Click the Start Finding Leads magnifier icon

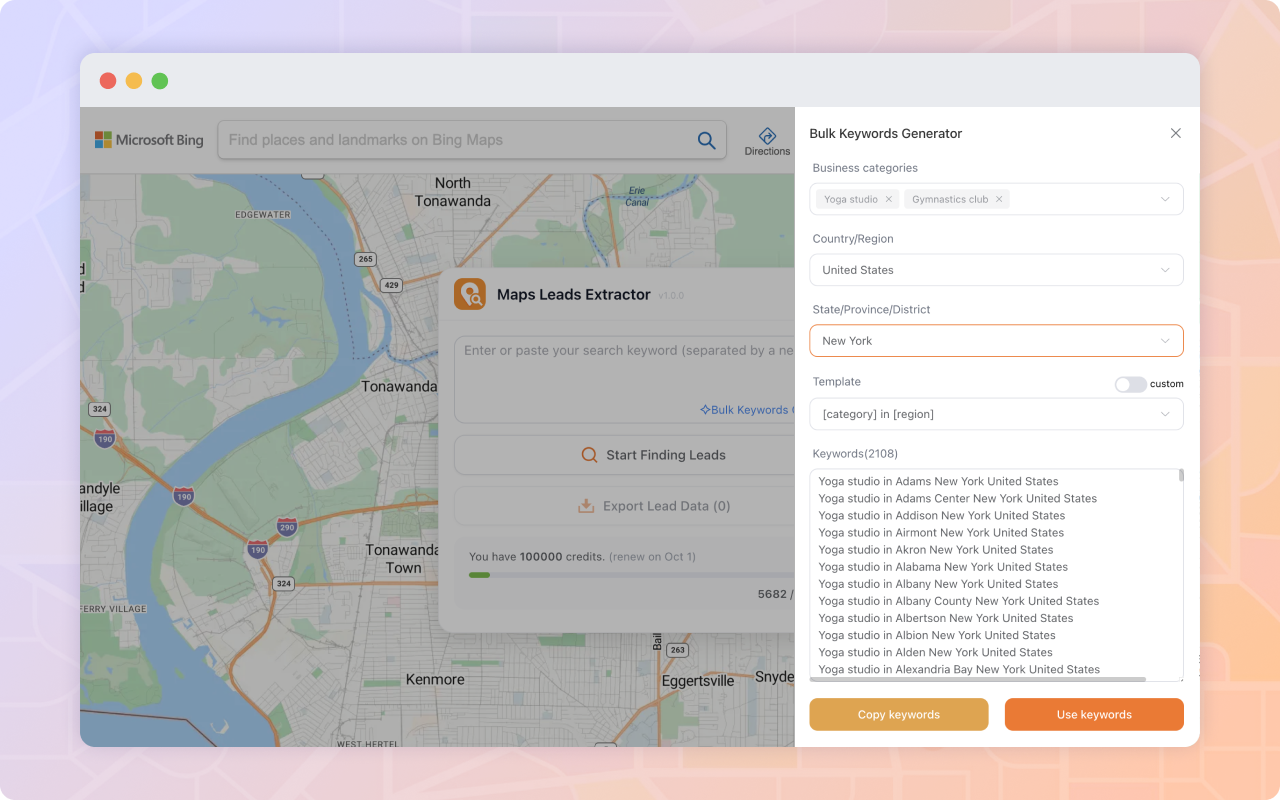click(589, 455)
